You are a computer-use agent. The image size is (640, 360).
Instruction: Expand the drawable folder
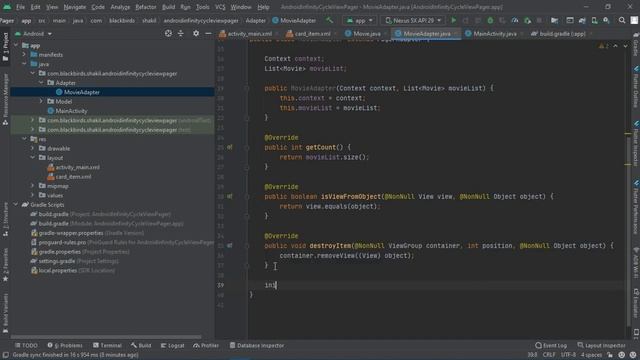coord(33,148)
